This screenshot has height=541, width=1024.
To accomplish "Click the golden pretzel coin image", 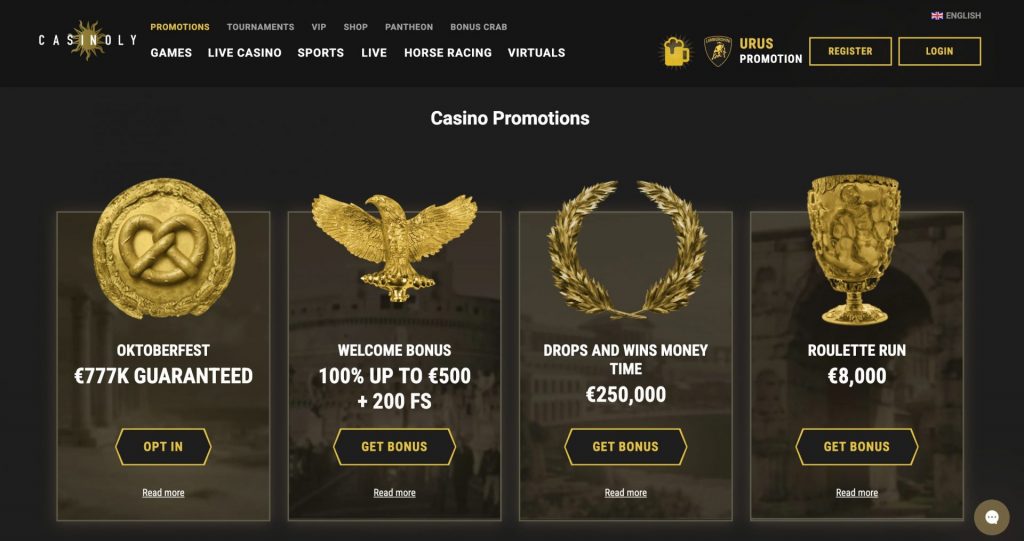I will coord(164,249).
